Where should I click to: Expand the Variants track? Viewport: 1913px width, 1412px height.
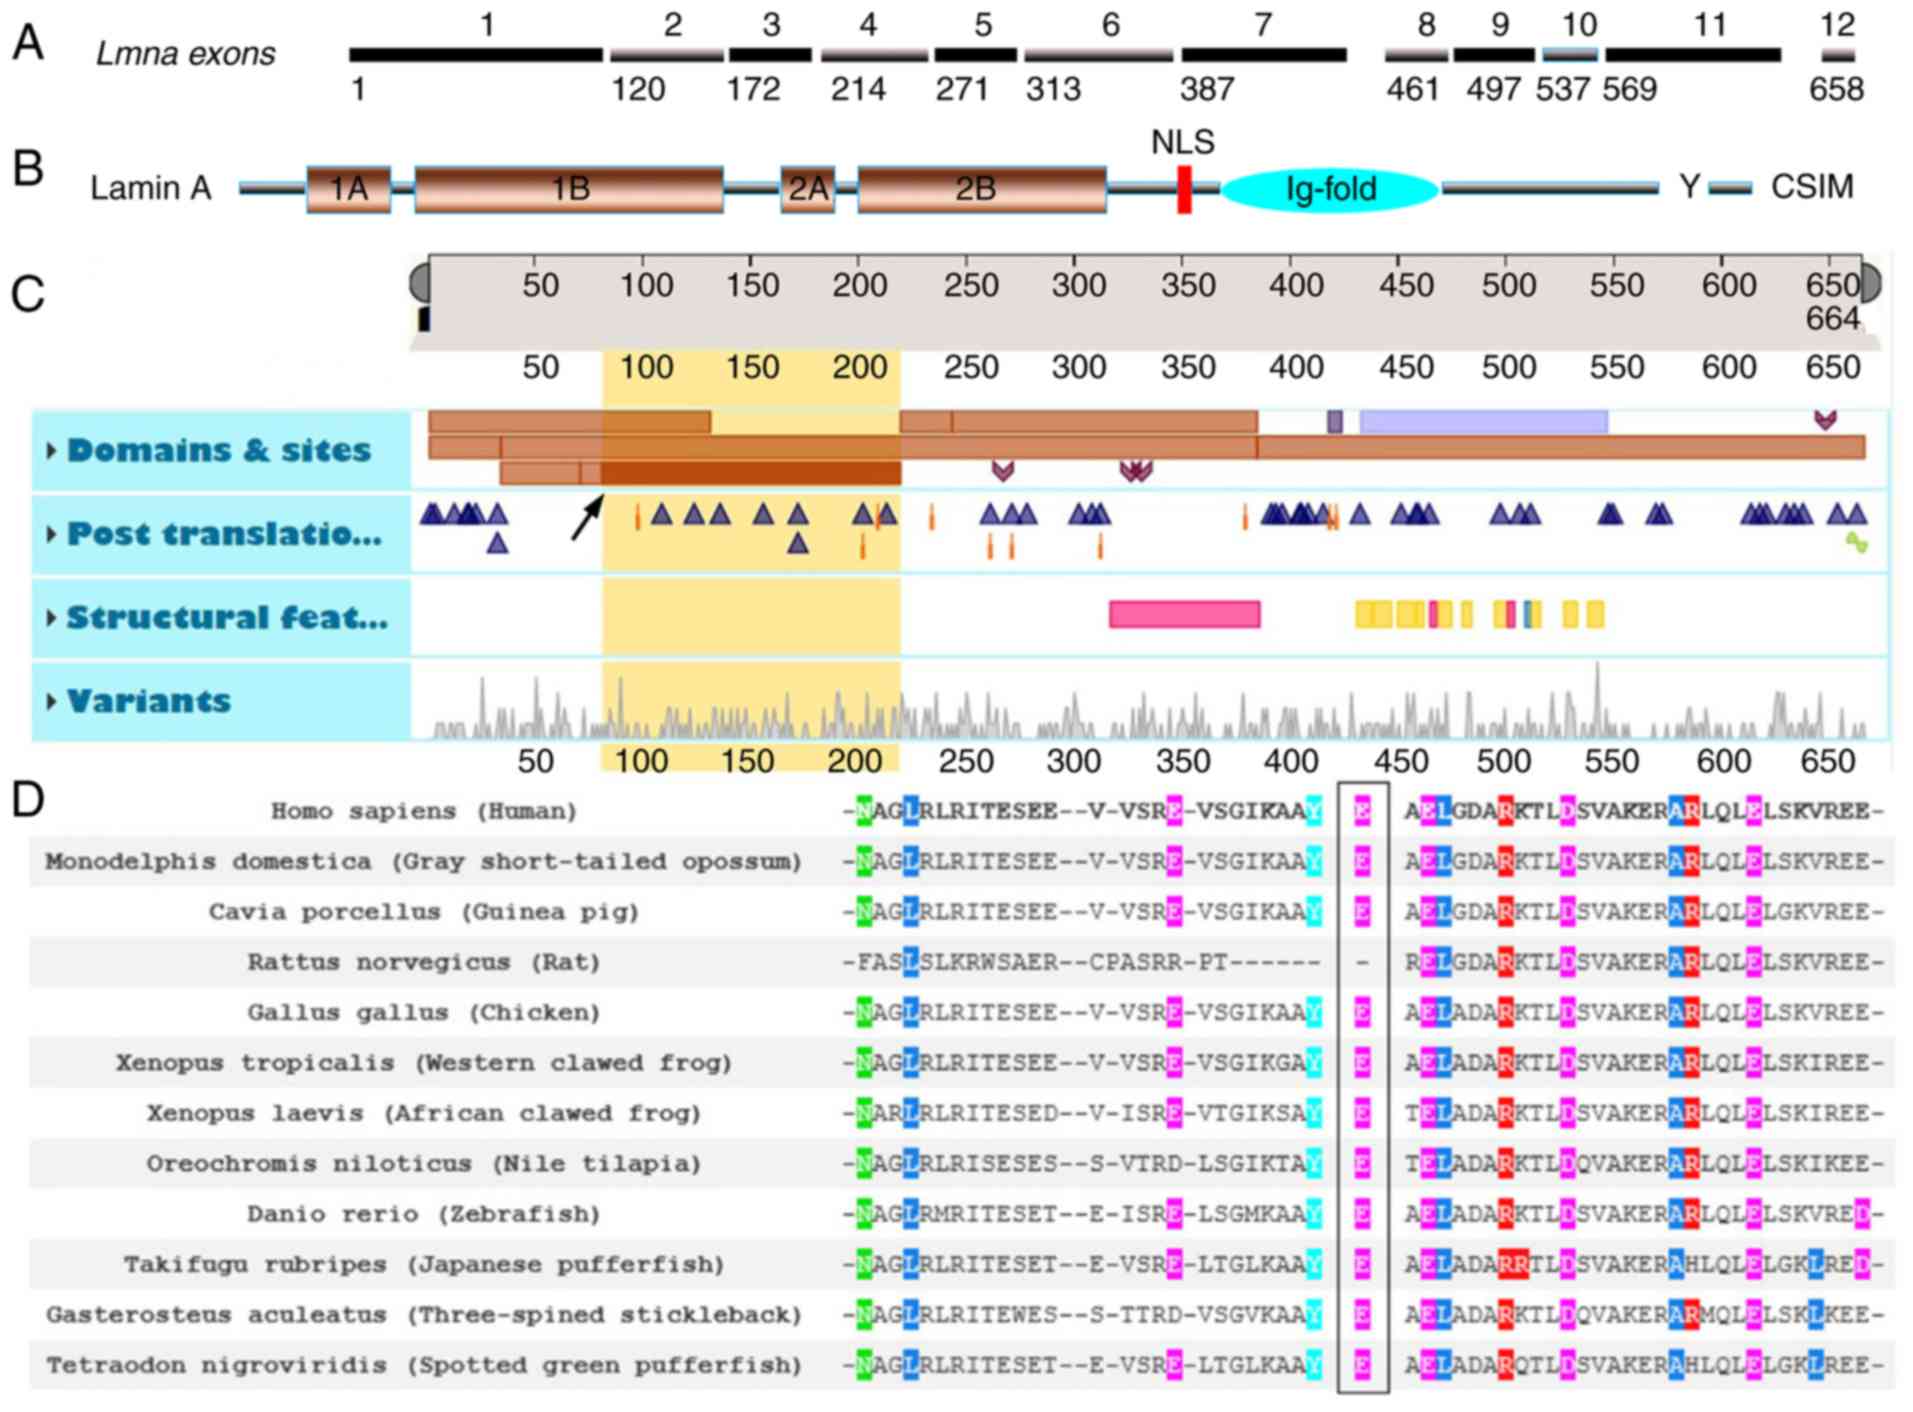(x=52, y=701)
